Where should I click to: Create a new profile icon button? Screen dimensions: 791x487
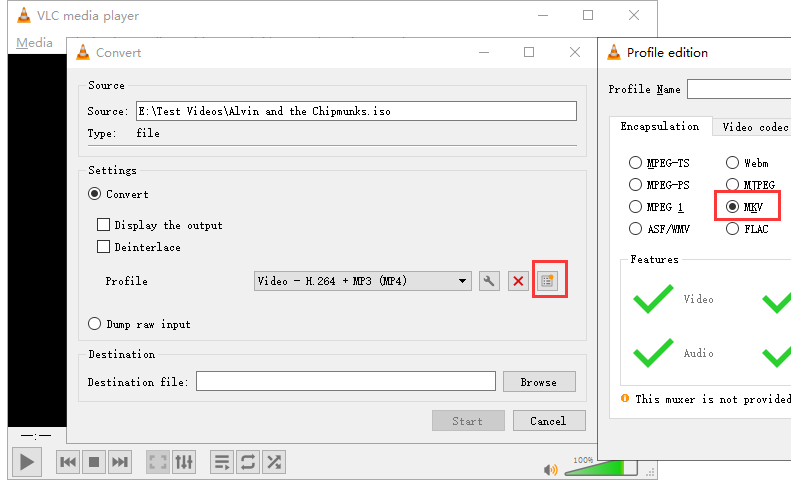click(x=548, y=281)
